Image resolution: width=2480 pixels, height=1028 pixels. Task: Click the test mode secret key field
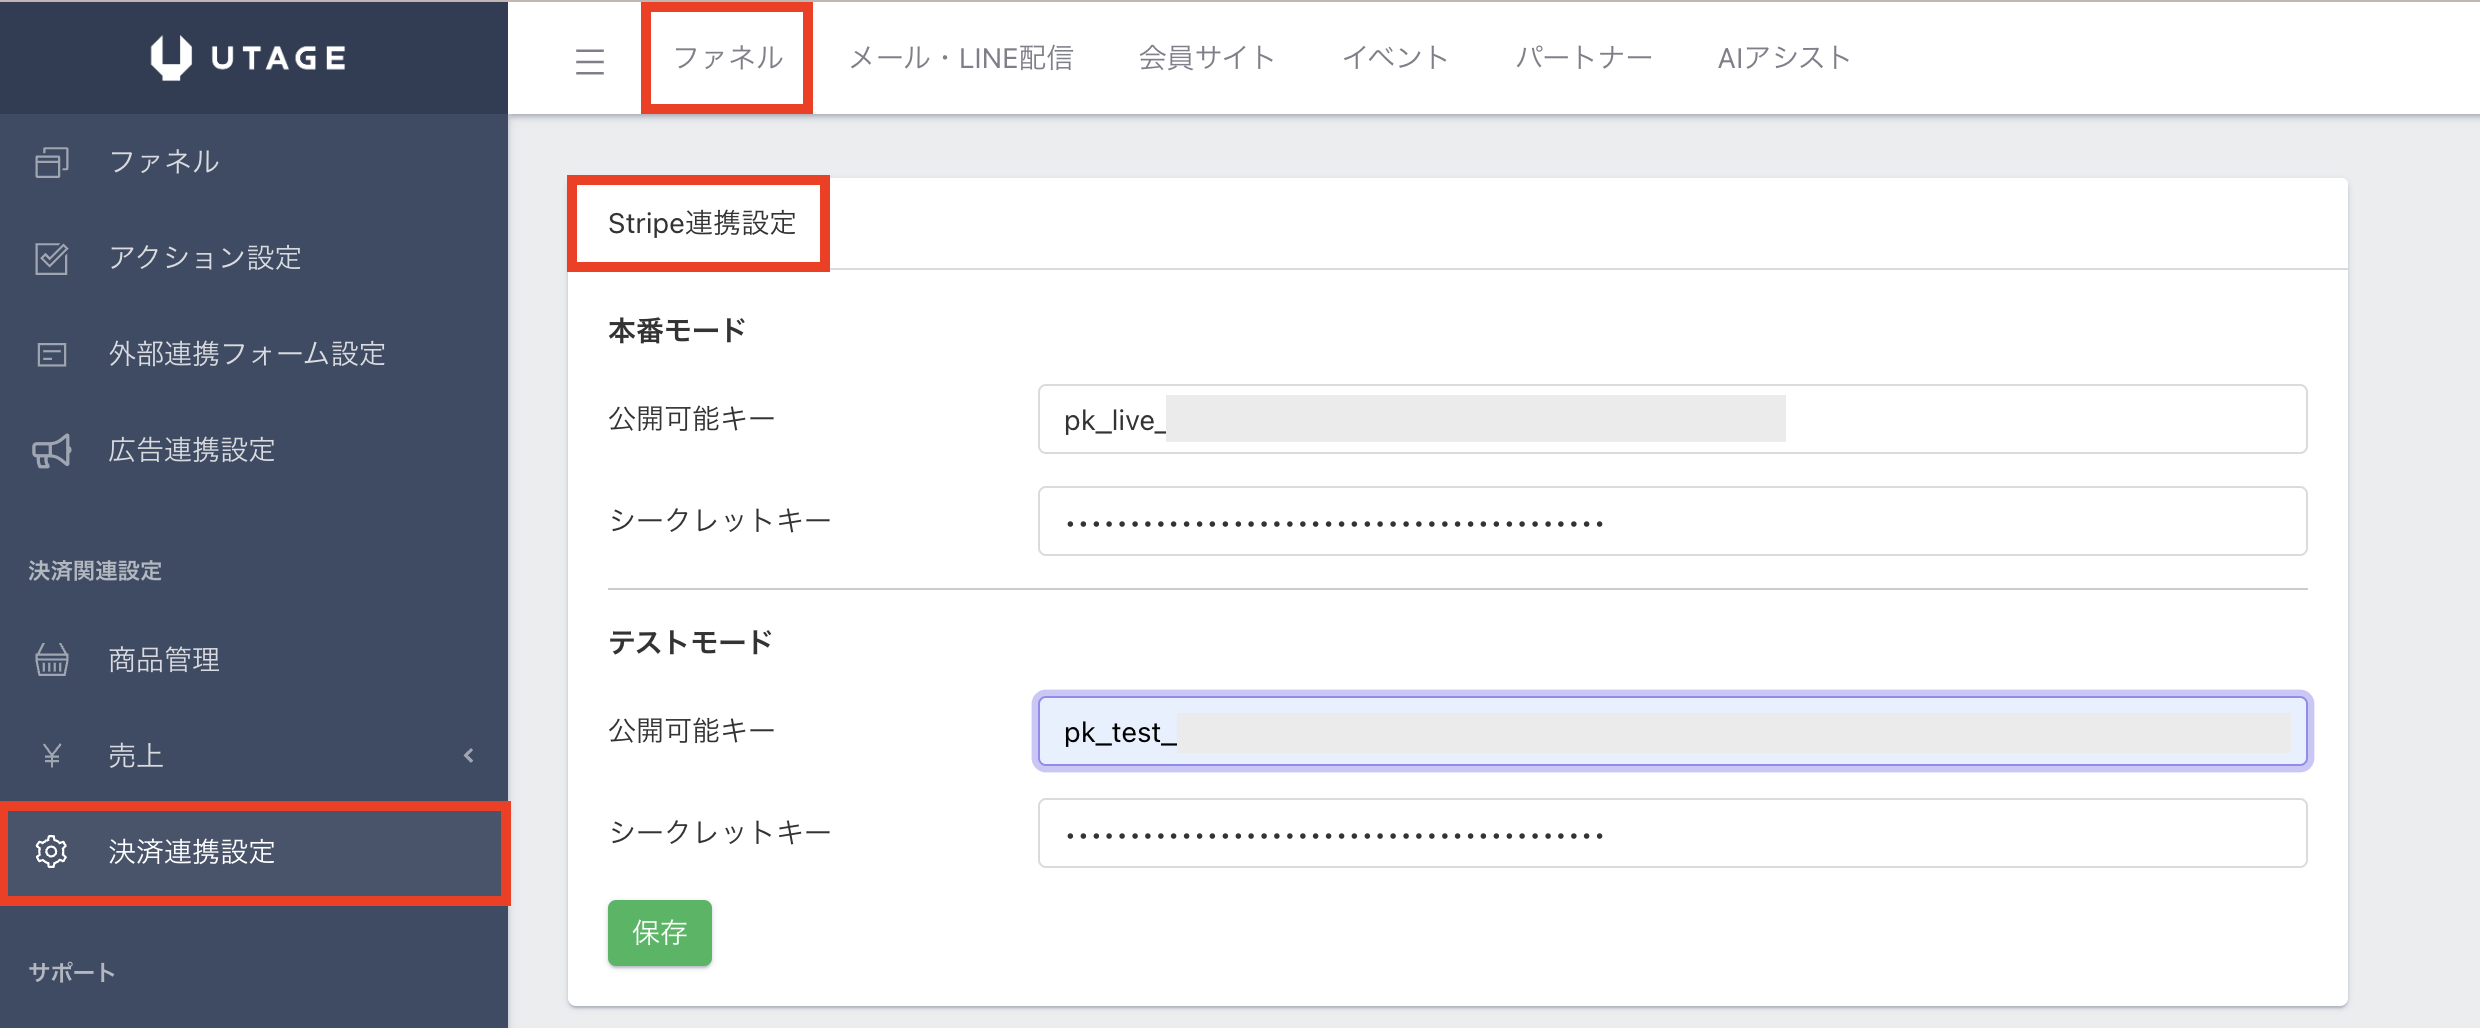click(1672, 834)
